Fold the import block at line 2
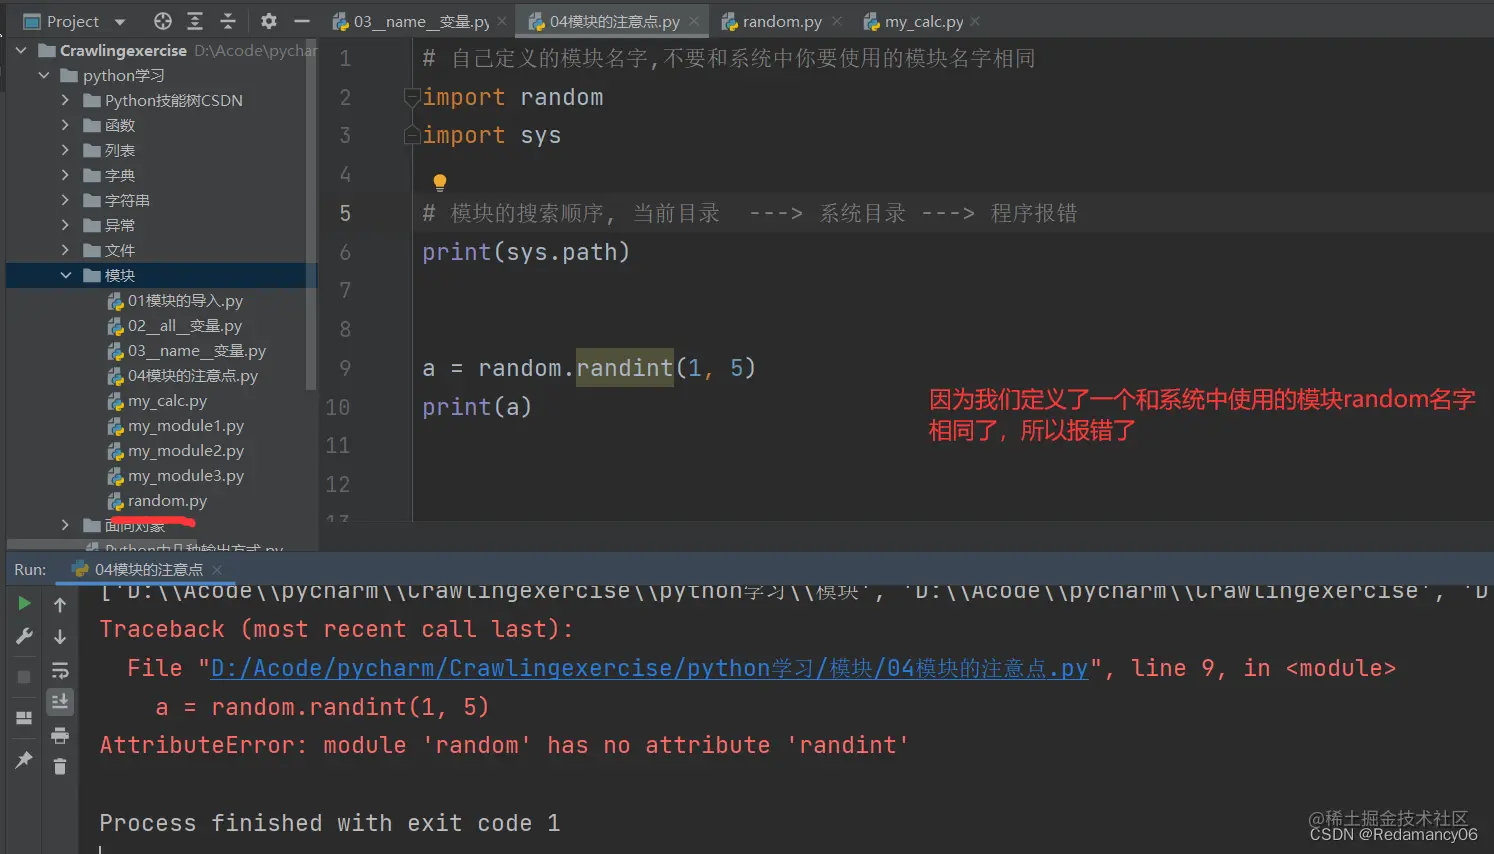The image size is (1494, 854). [411, 97]
